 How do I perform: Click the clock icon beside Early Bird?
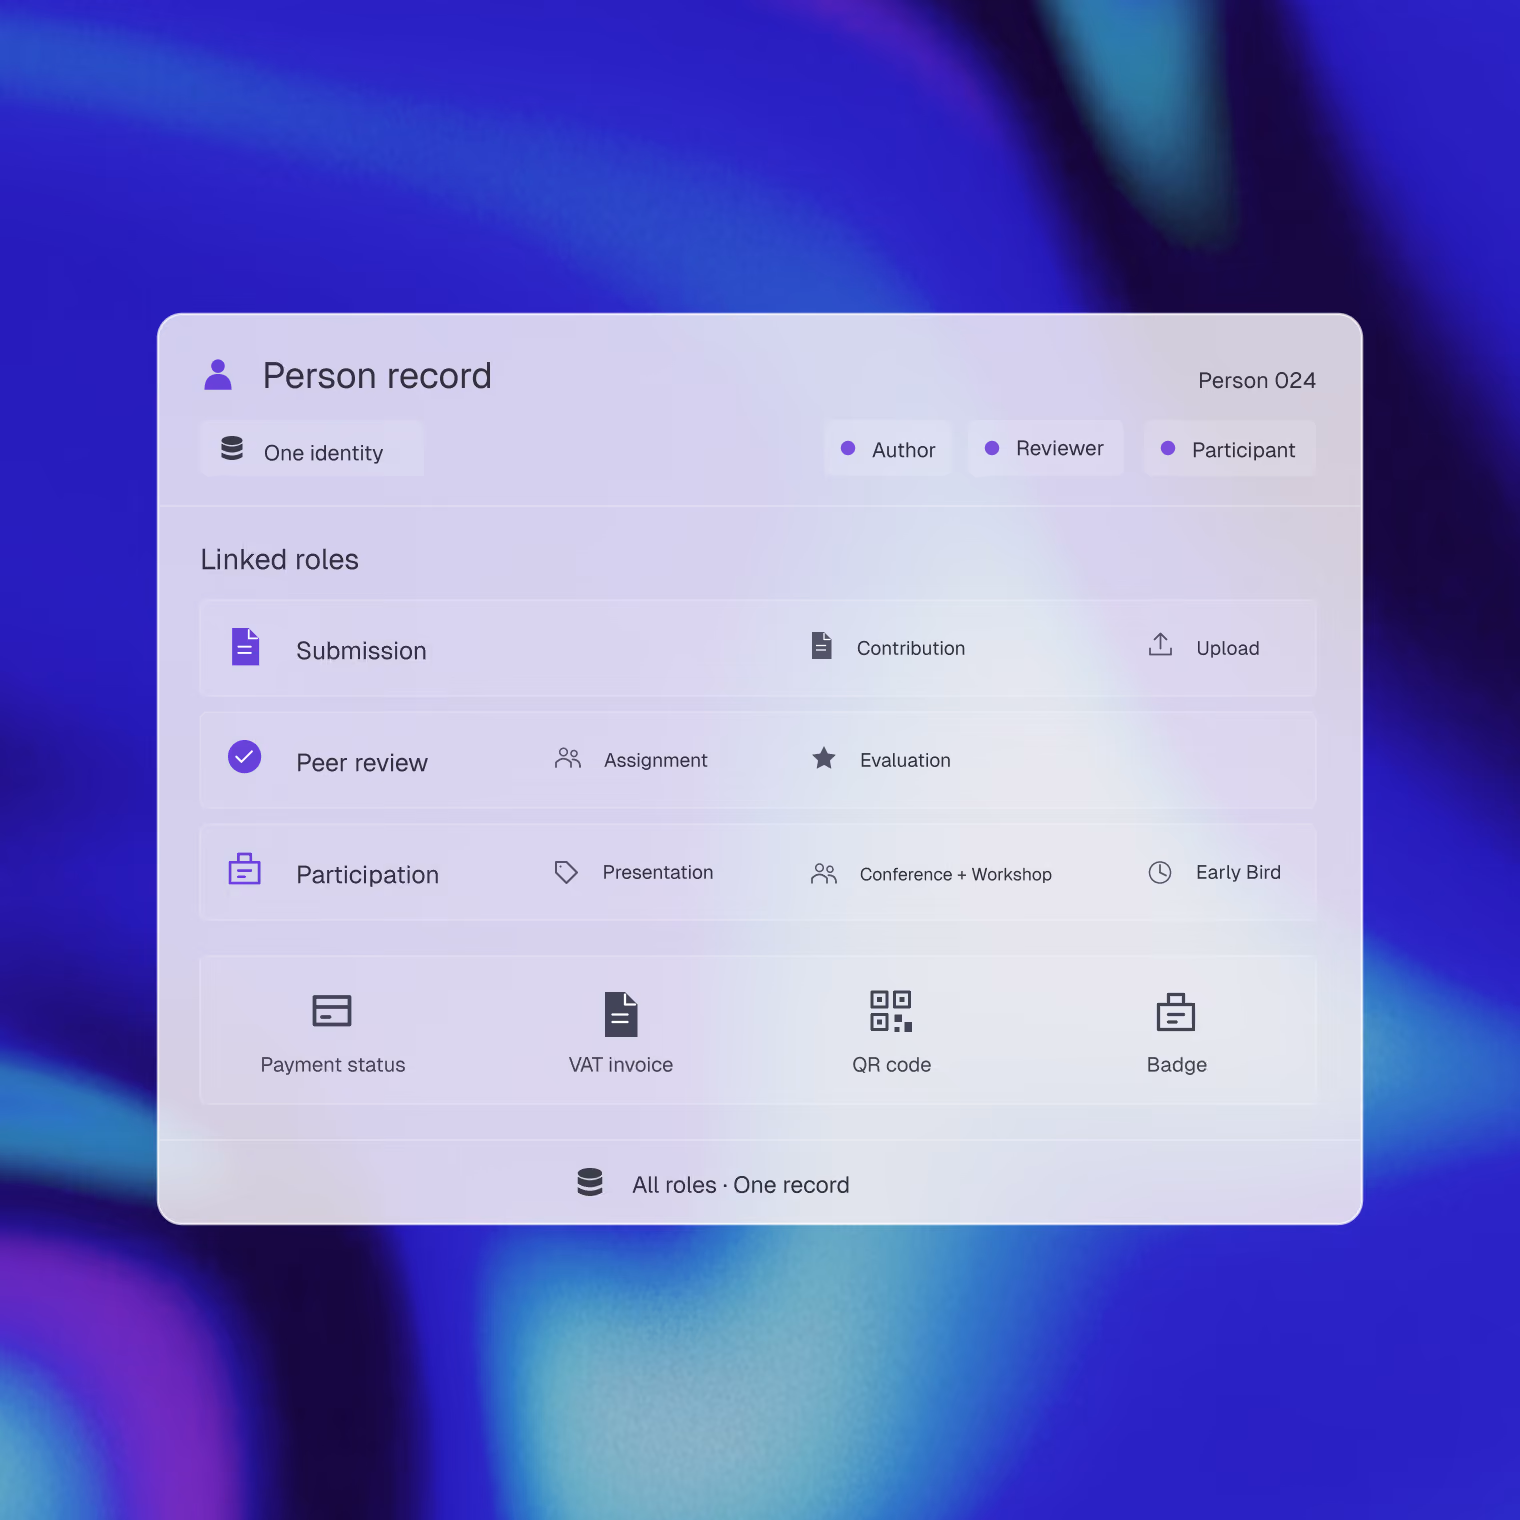click(1160, 872)
